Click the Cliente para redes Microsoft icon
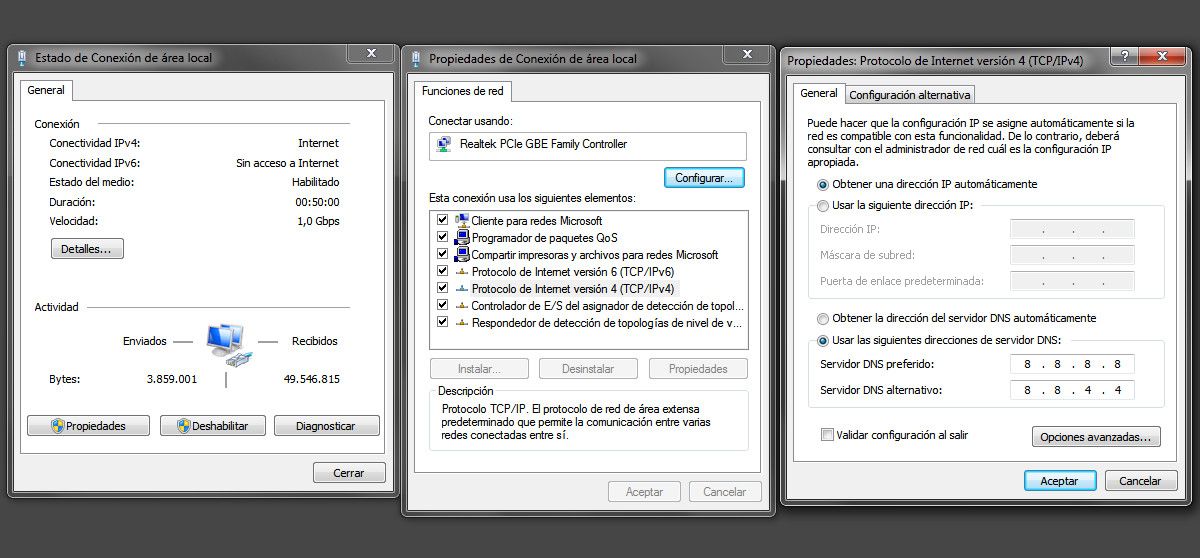The width and height of the screenshot is (1200, 558). click(x=461, y=220)
